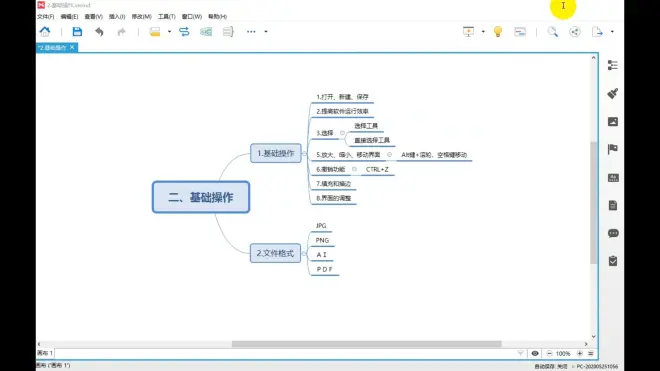Open the markers flag panel
This screenshot has width=660, height=371.
pos(613,149)
